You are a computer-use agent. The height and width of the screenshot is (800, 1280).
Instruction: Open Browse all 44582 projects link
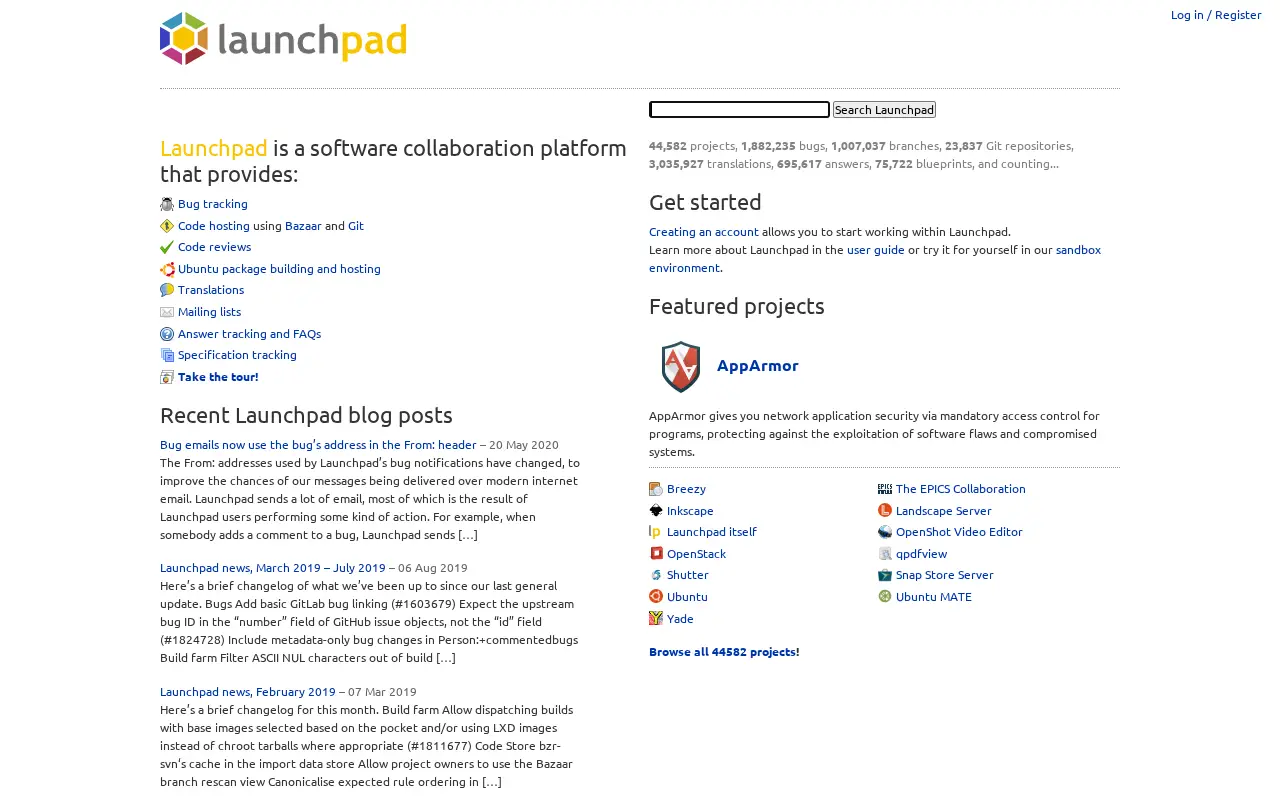(724, 652)
